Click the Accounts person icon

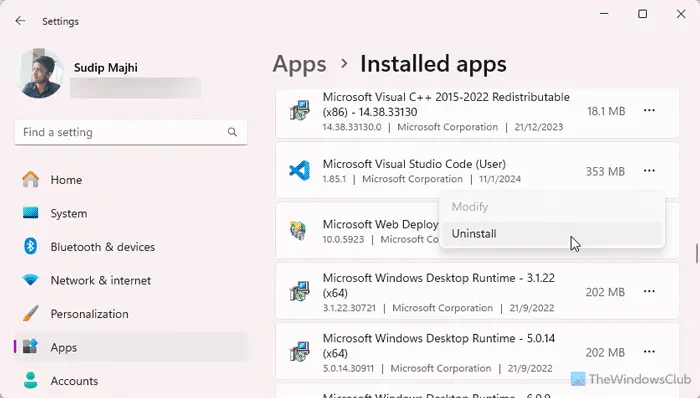click(x=30, y=381)
